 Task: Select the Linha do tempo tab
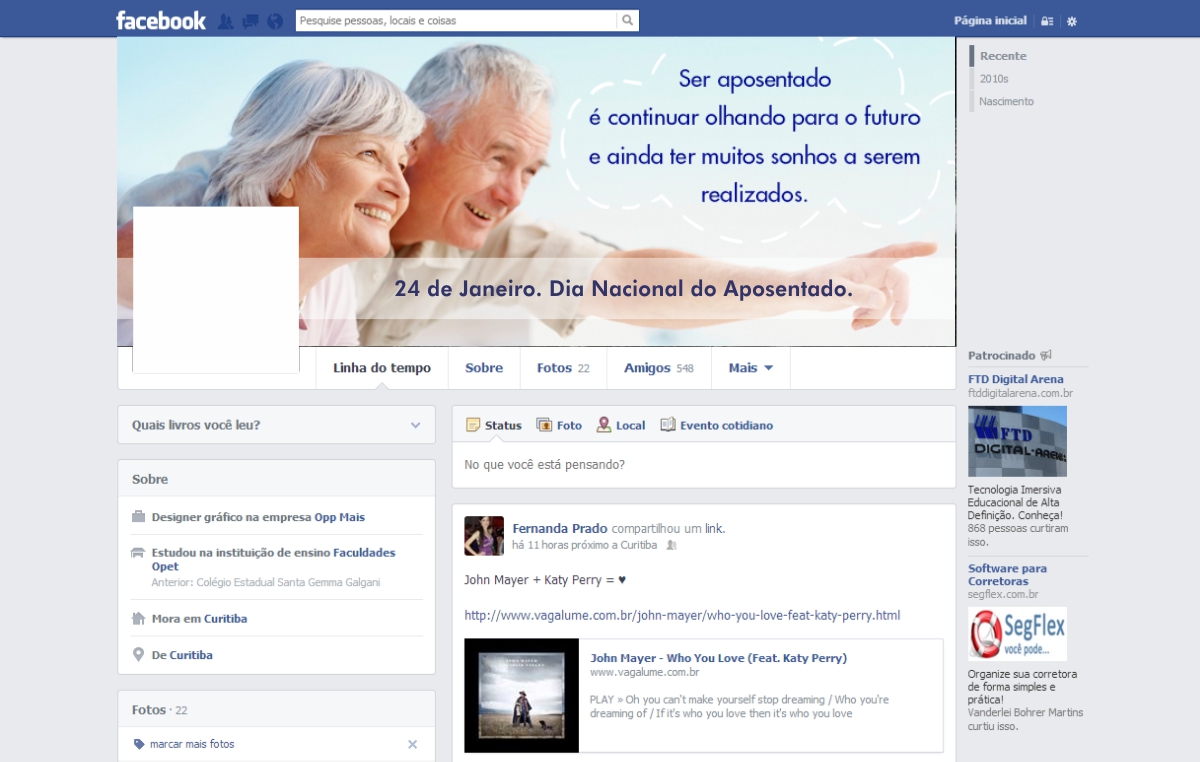click(382, 368)
